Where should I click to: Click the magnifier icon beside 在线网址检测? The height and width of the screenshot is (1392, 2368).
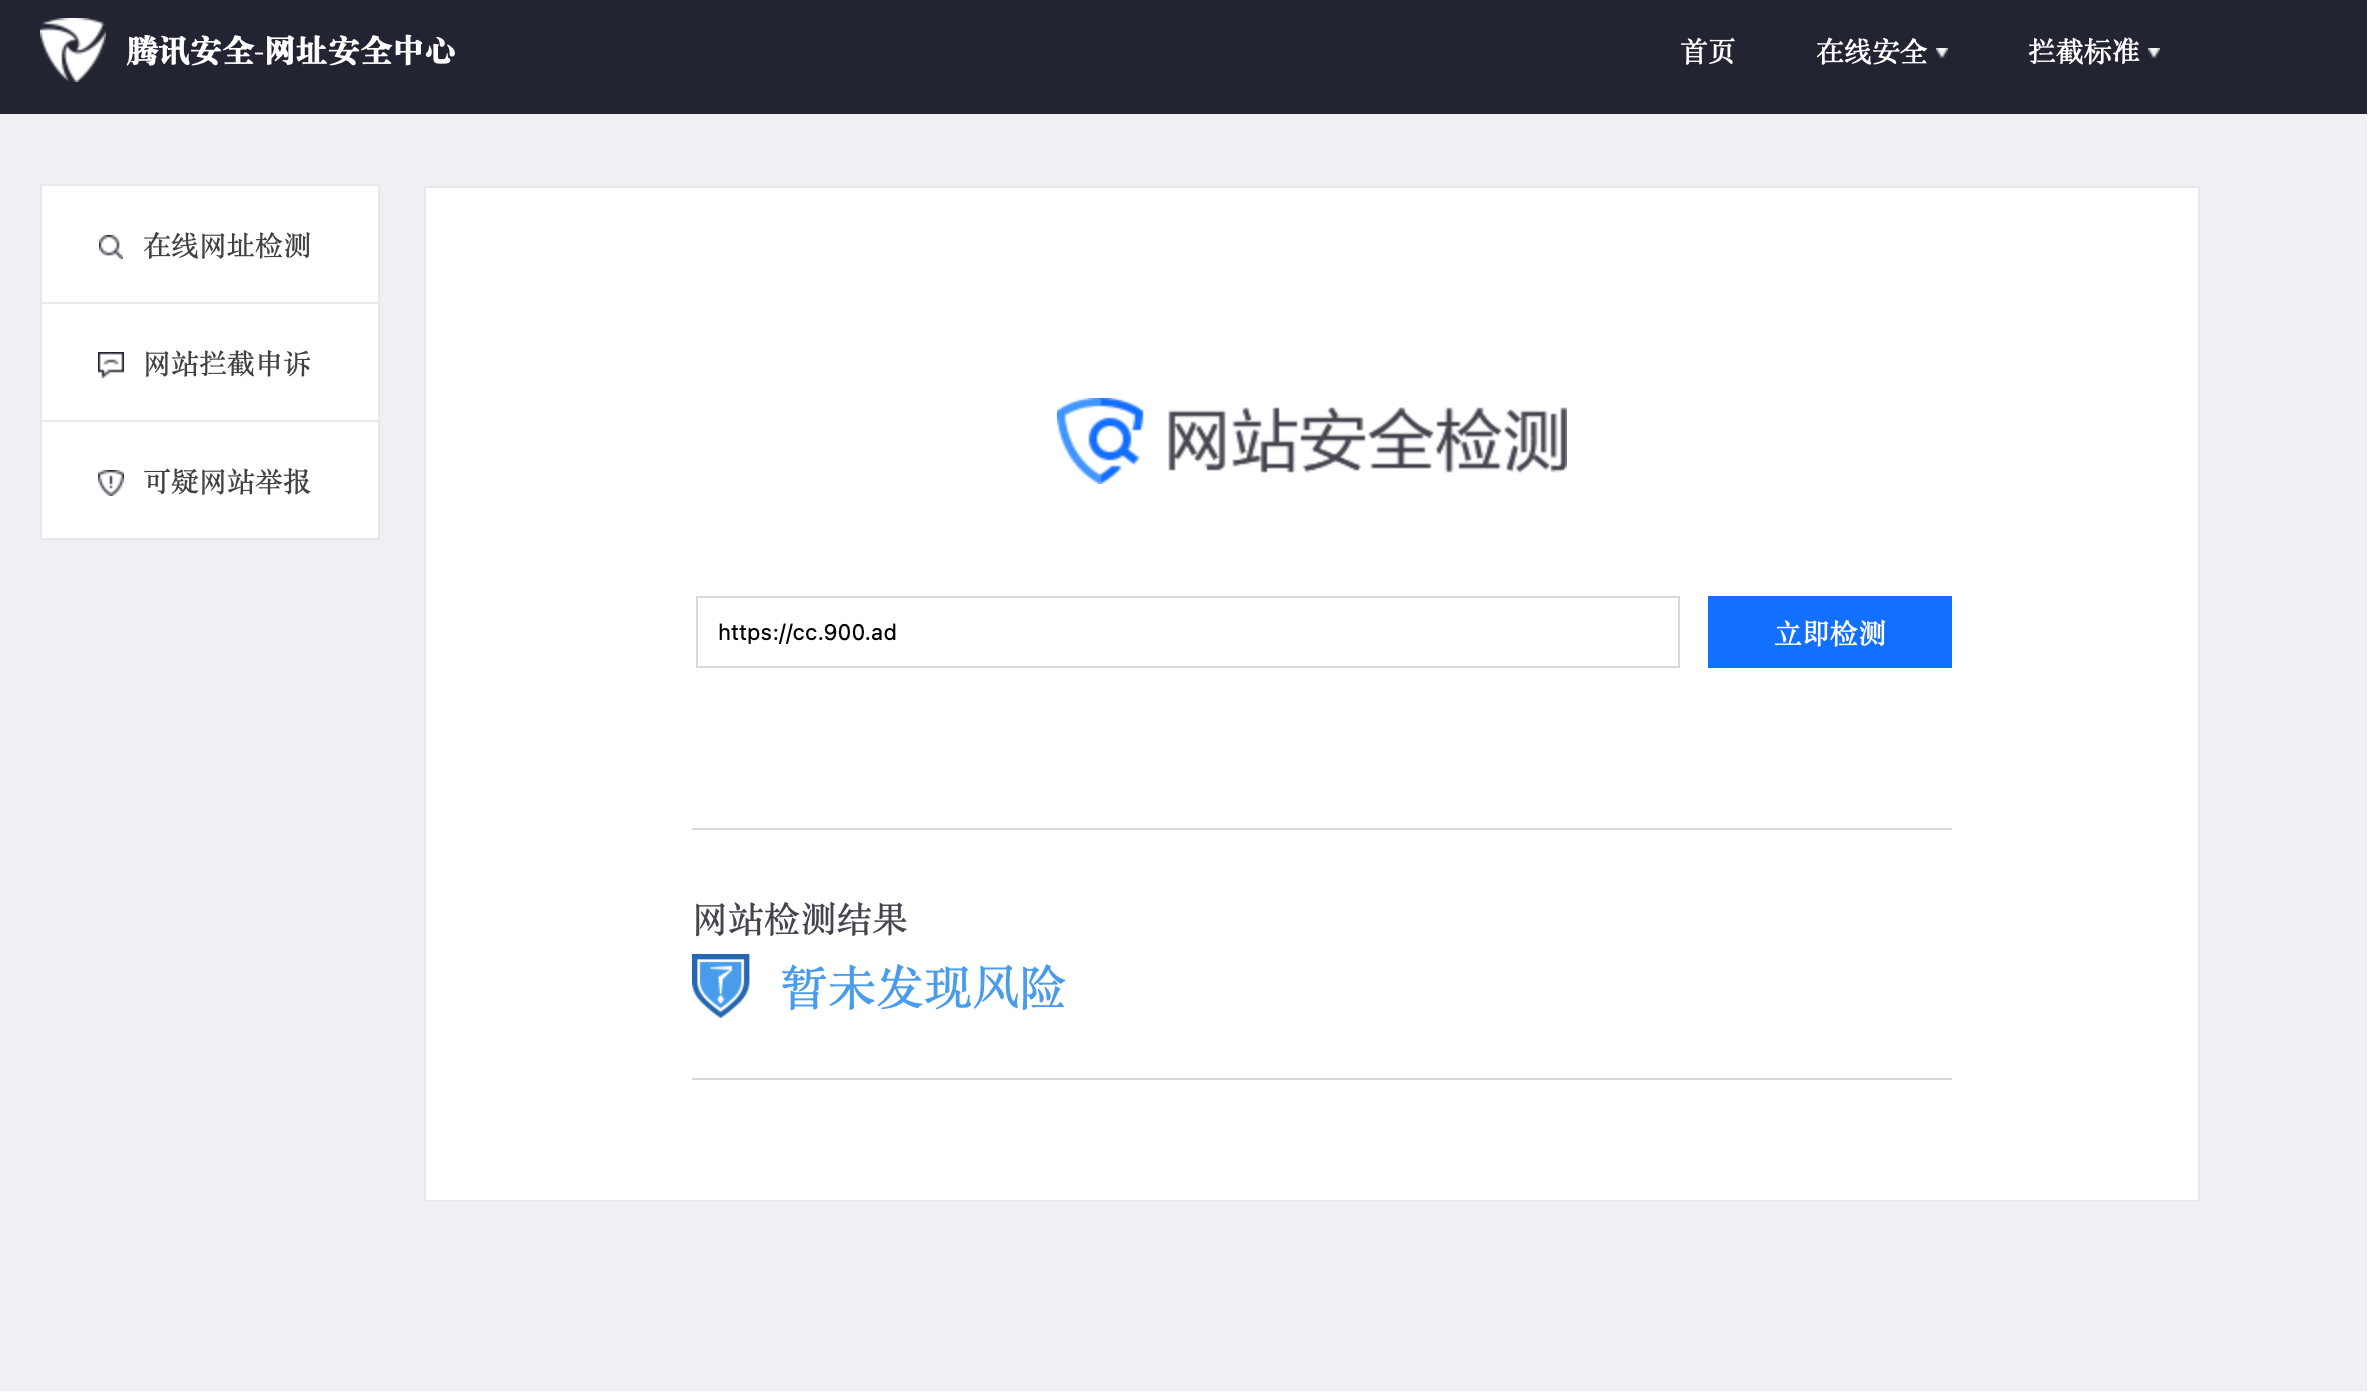point(110,247)
